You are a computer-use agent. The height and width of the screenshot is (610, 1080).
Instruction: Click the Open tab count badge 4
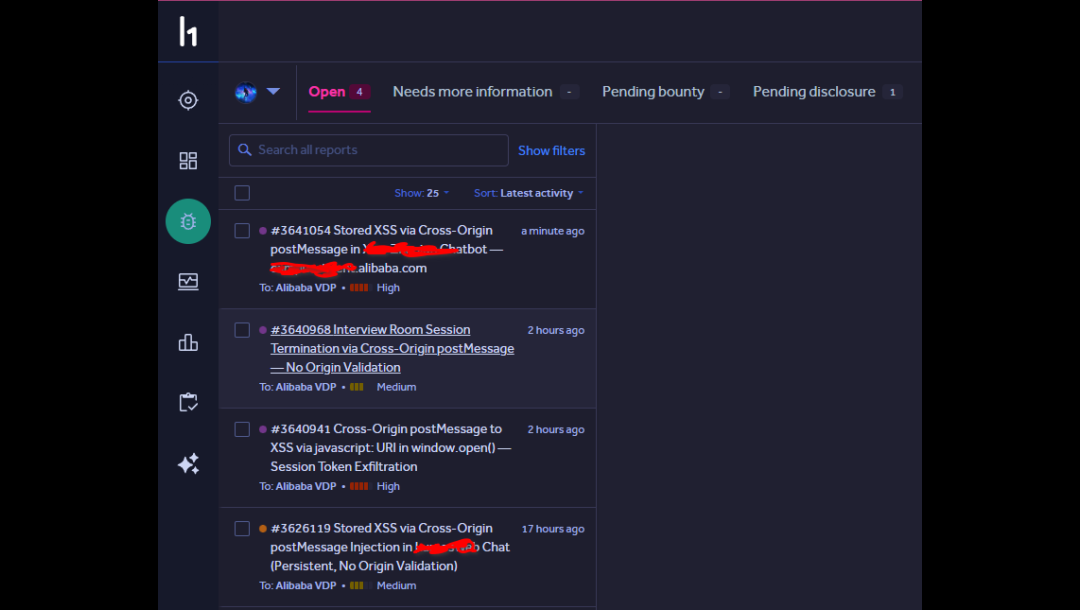coord(360,92)
